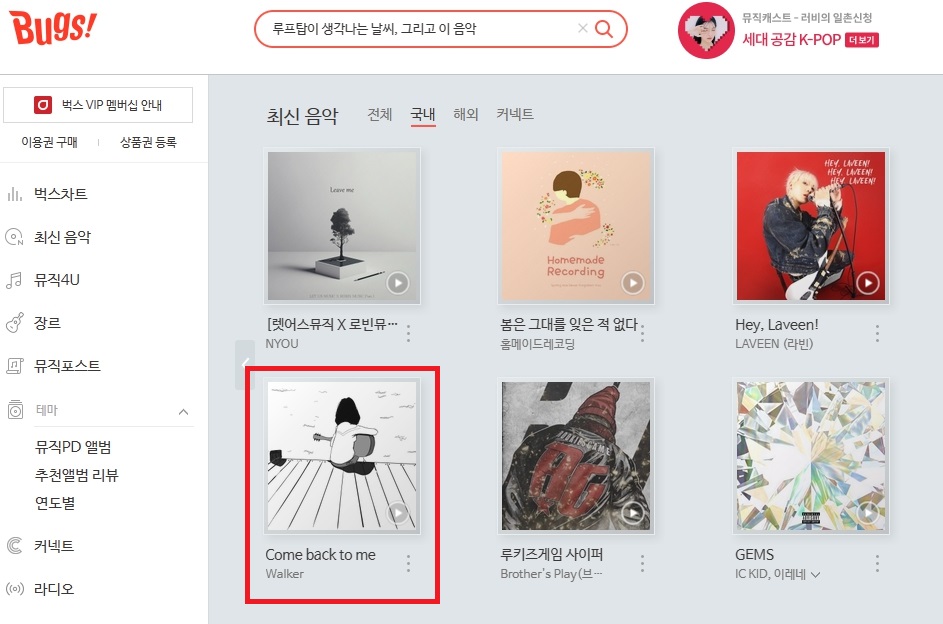This screenshot has width=943, height=624.
Task: Switch to the 해외 tab
Action: pyautogui.click(x=465, y=114)
